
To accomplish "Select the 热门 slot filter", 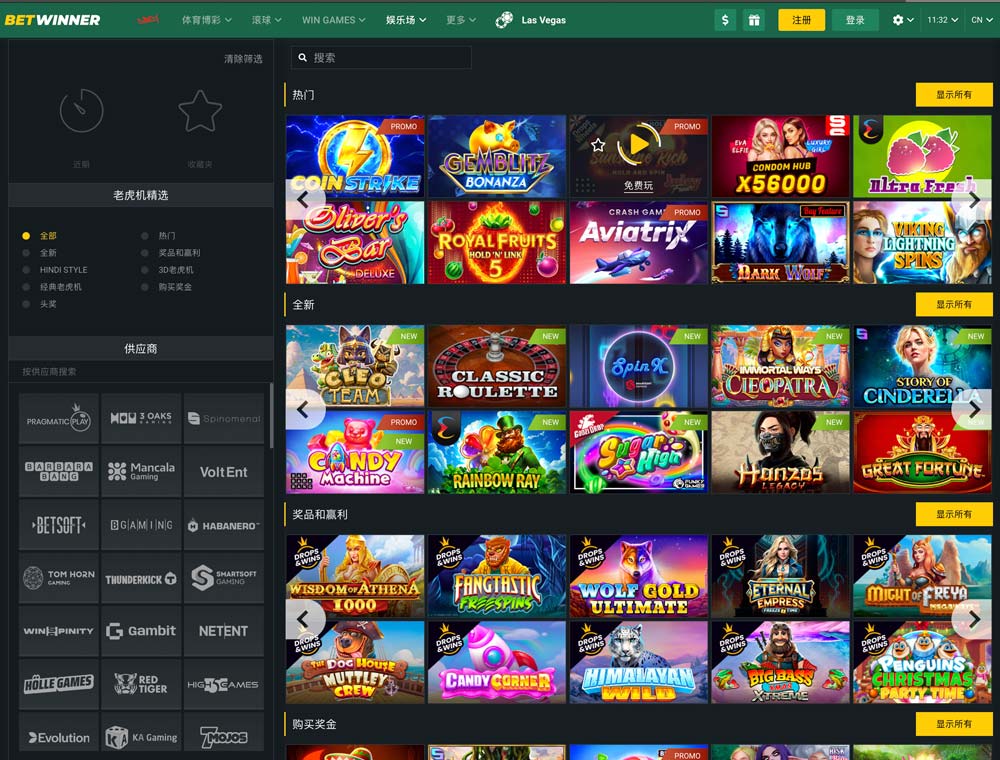I will click(x=159, y=236).
